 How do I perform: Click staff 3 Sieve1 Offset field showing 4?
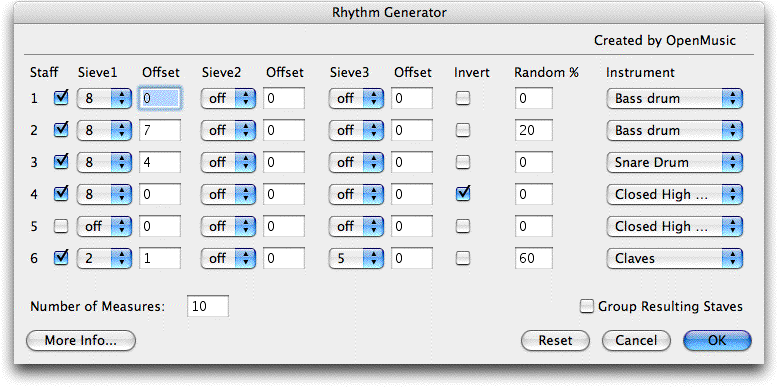click(160, 162)
